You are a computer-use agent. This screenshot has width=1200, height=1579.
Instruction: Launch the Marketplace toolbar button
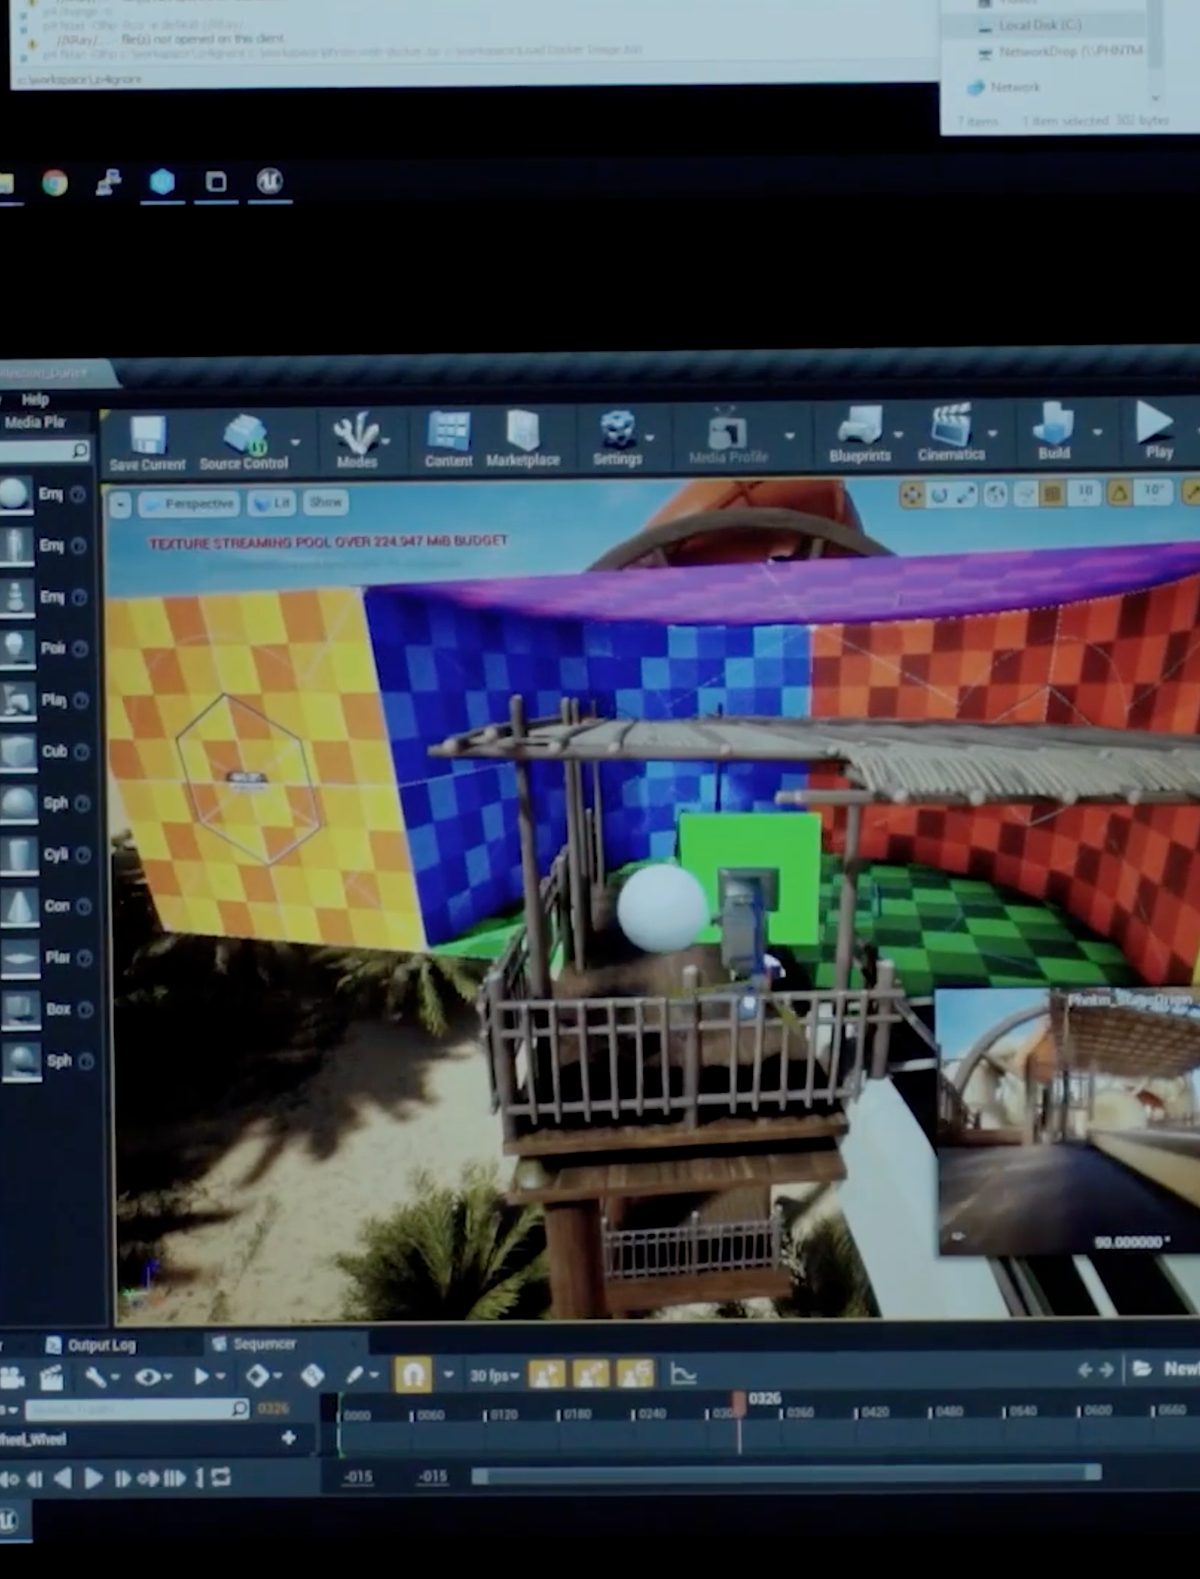(523, 439)
